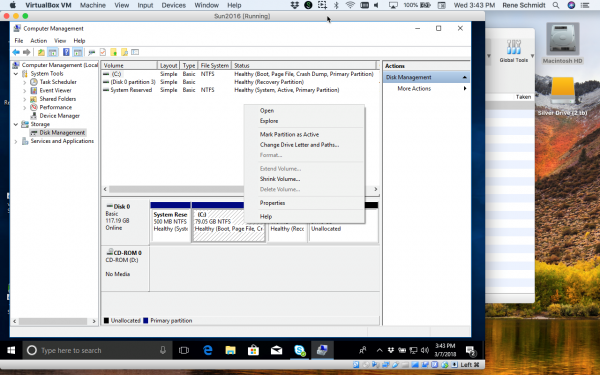600x375 pixels.
Task: Open Macintosh HD on the desktop
Action: (562, 43)
